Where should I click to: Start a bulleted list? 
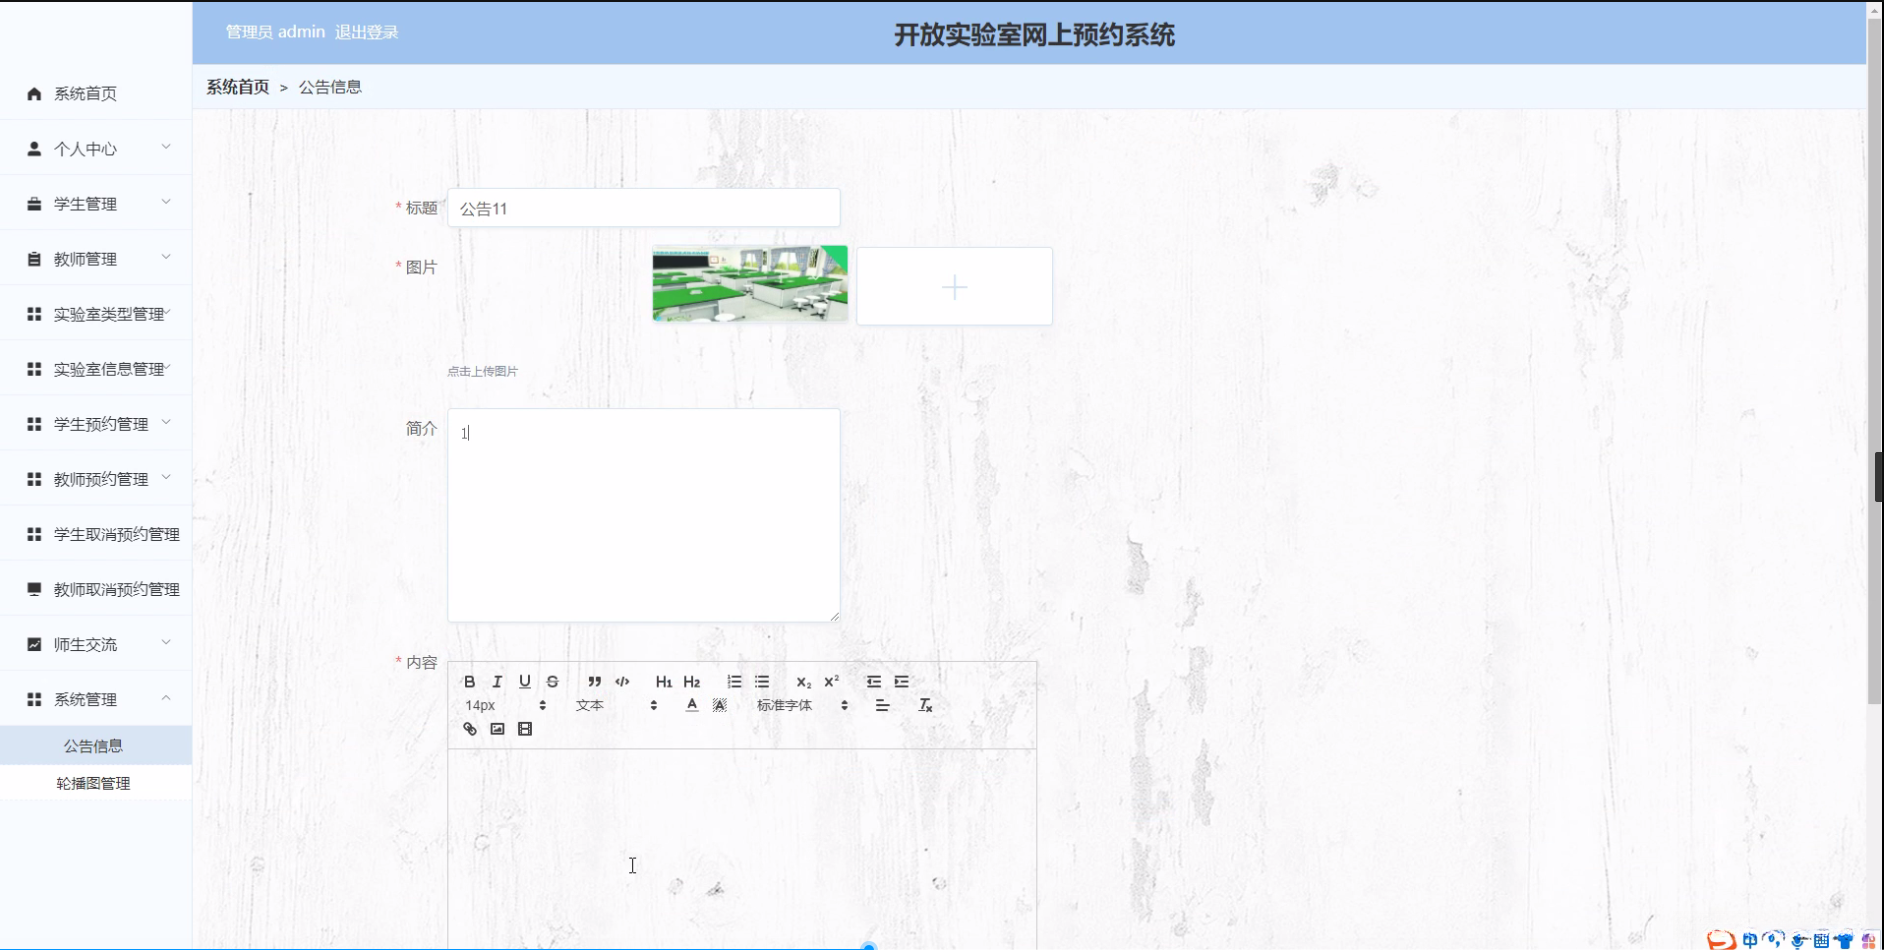click(x=762, y=682)
